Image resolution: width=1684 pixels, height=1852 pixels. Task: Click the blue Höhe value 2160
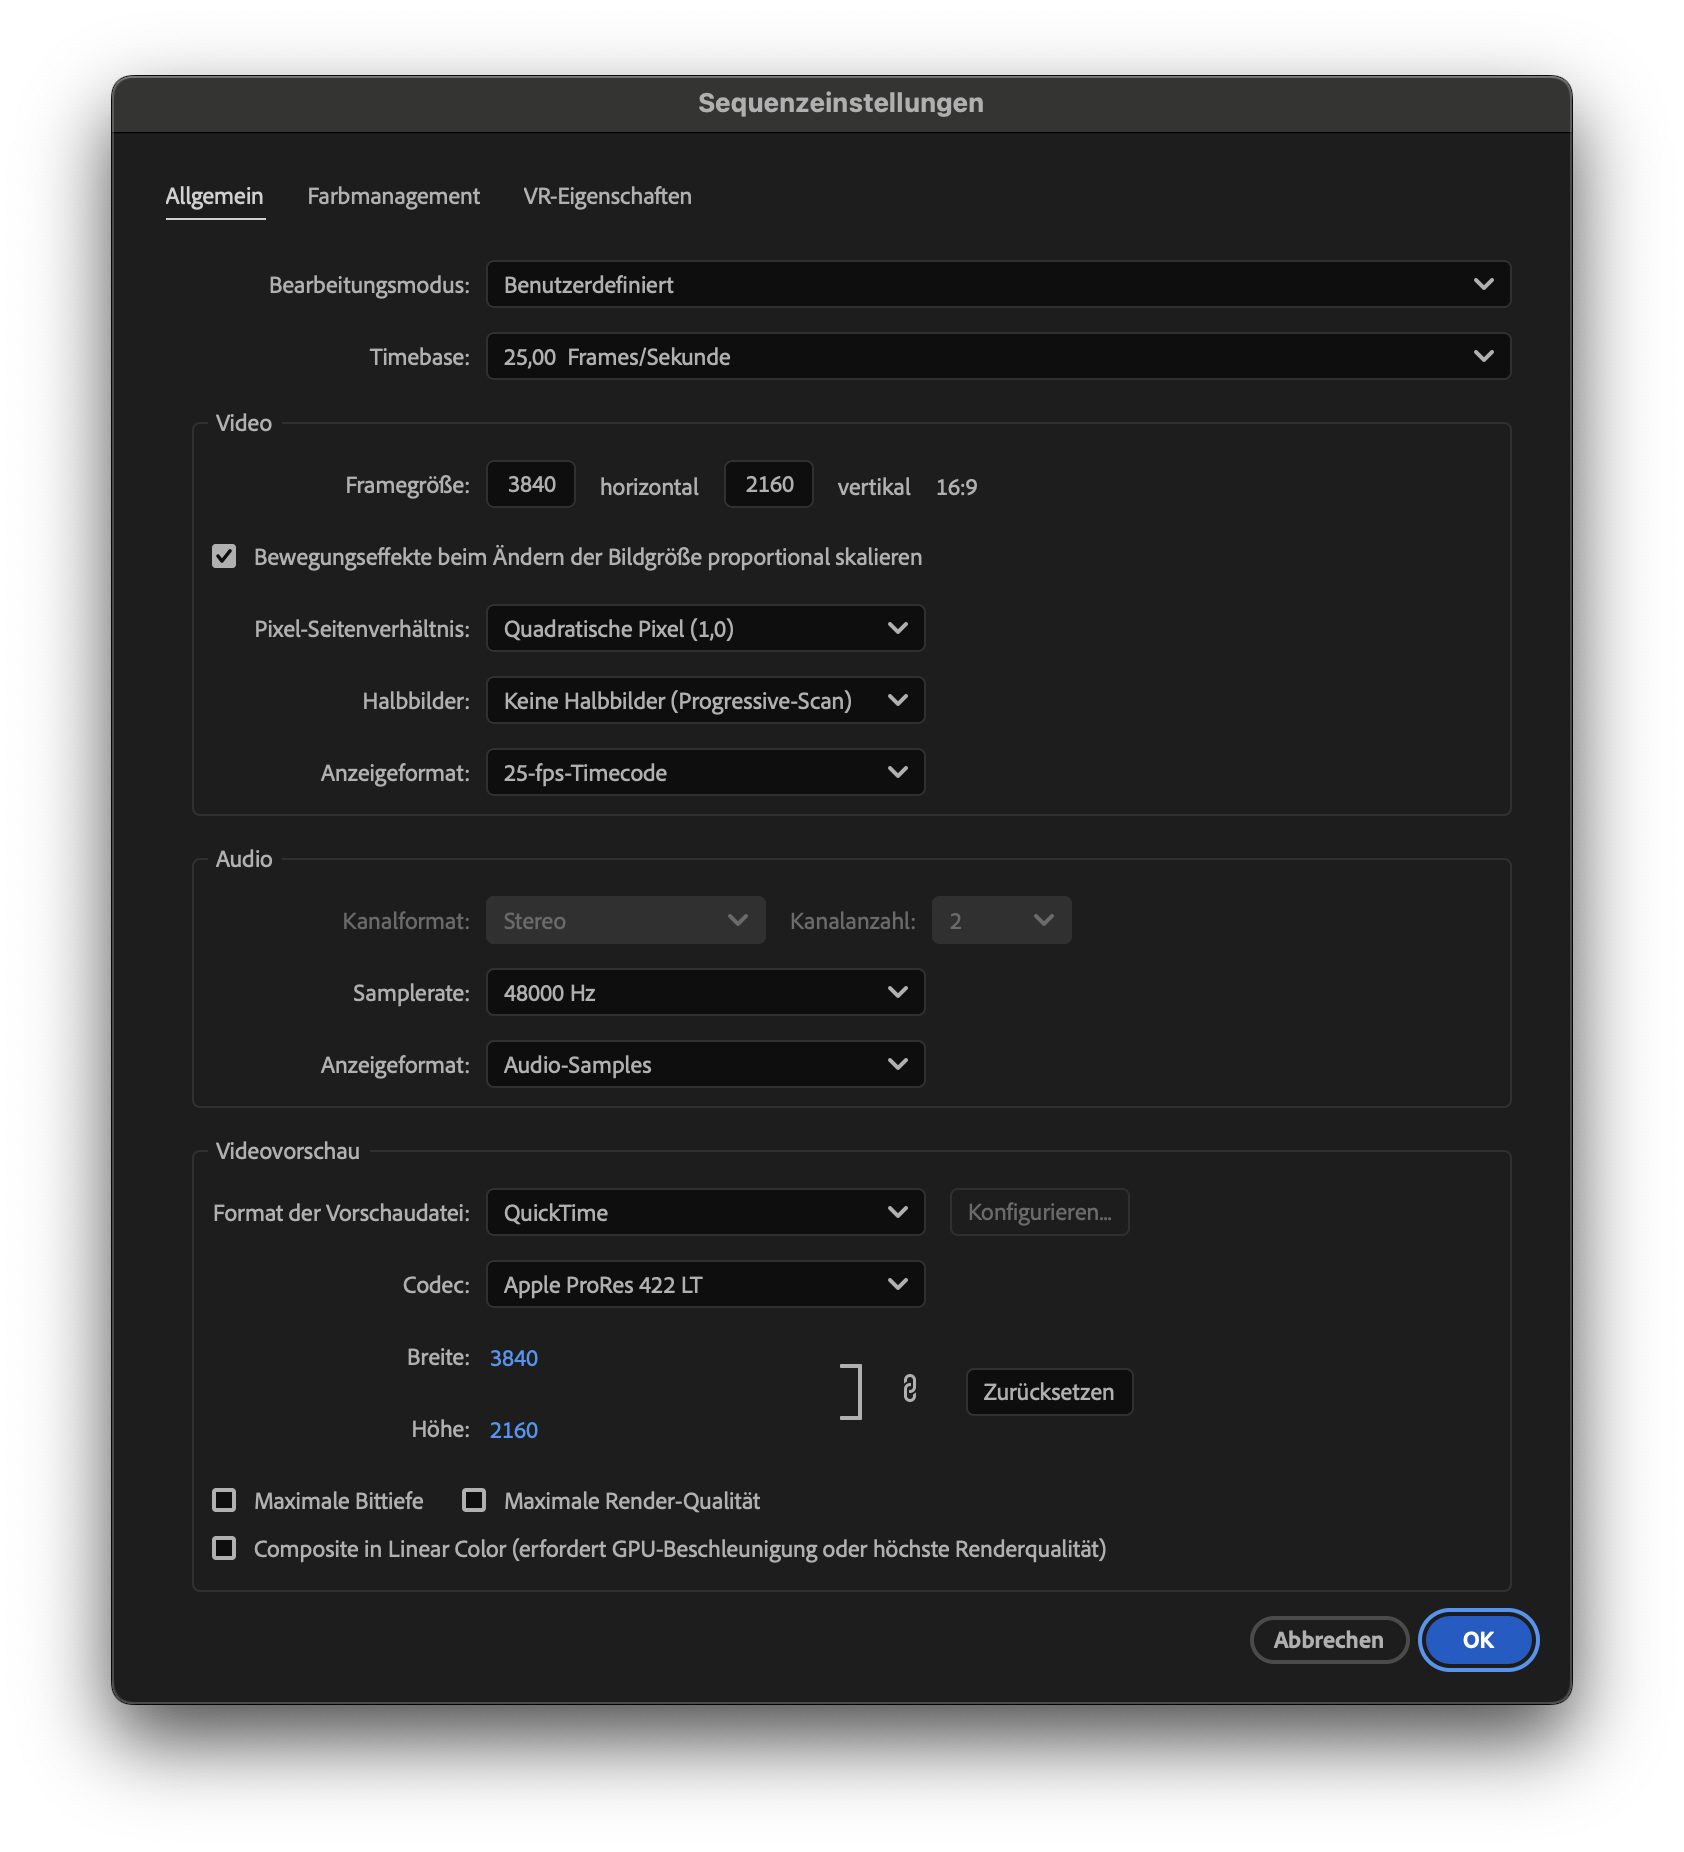(x=513, y=1429)
